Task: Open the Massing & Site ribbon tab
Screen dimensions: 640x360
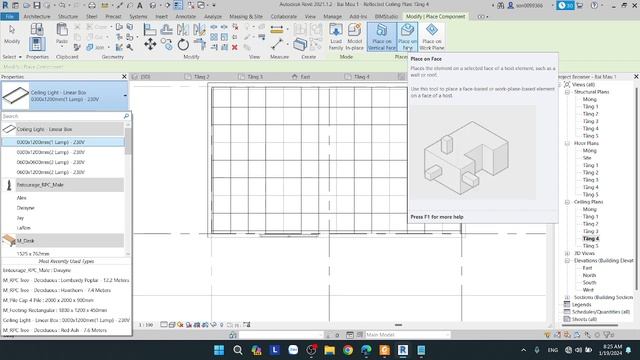Action: (x=246, y=16)
